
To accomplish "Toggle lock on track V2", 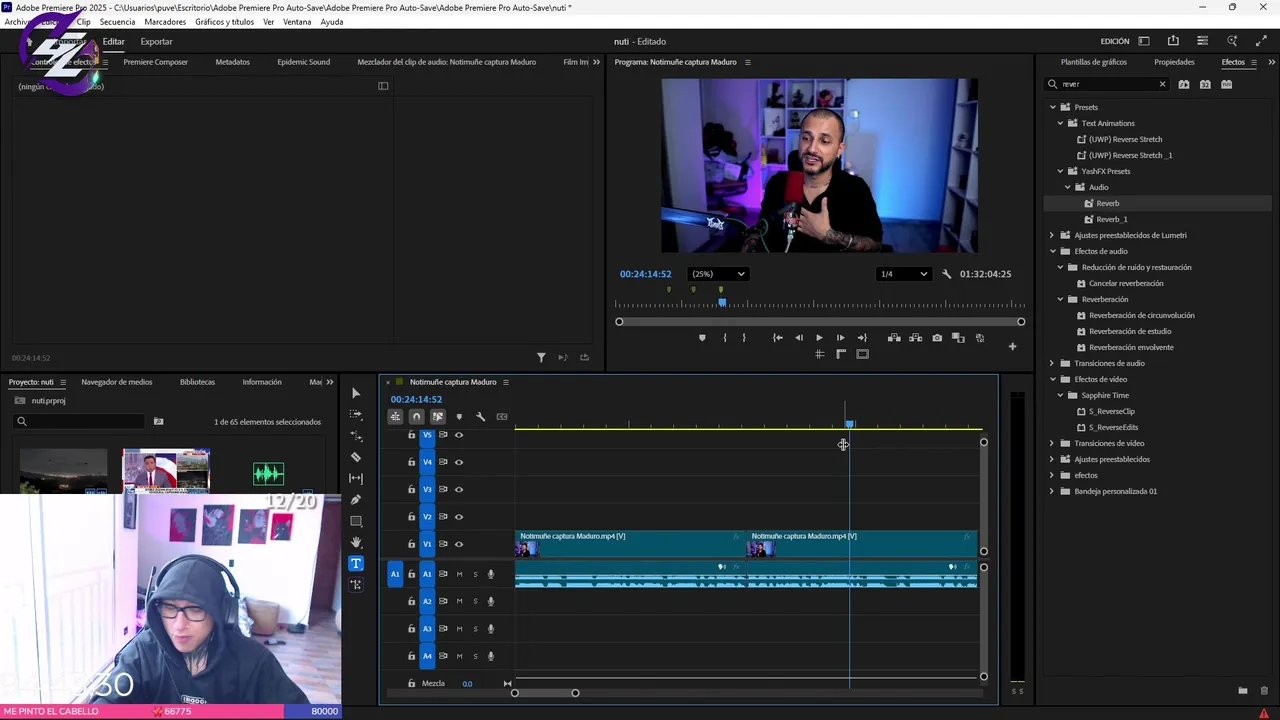I will click(411, 517).
